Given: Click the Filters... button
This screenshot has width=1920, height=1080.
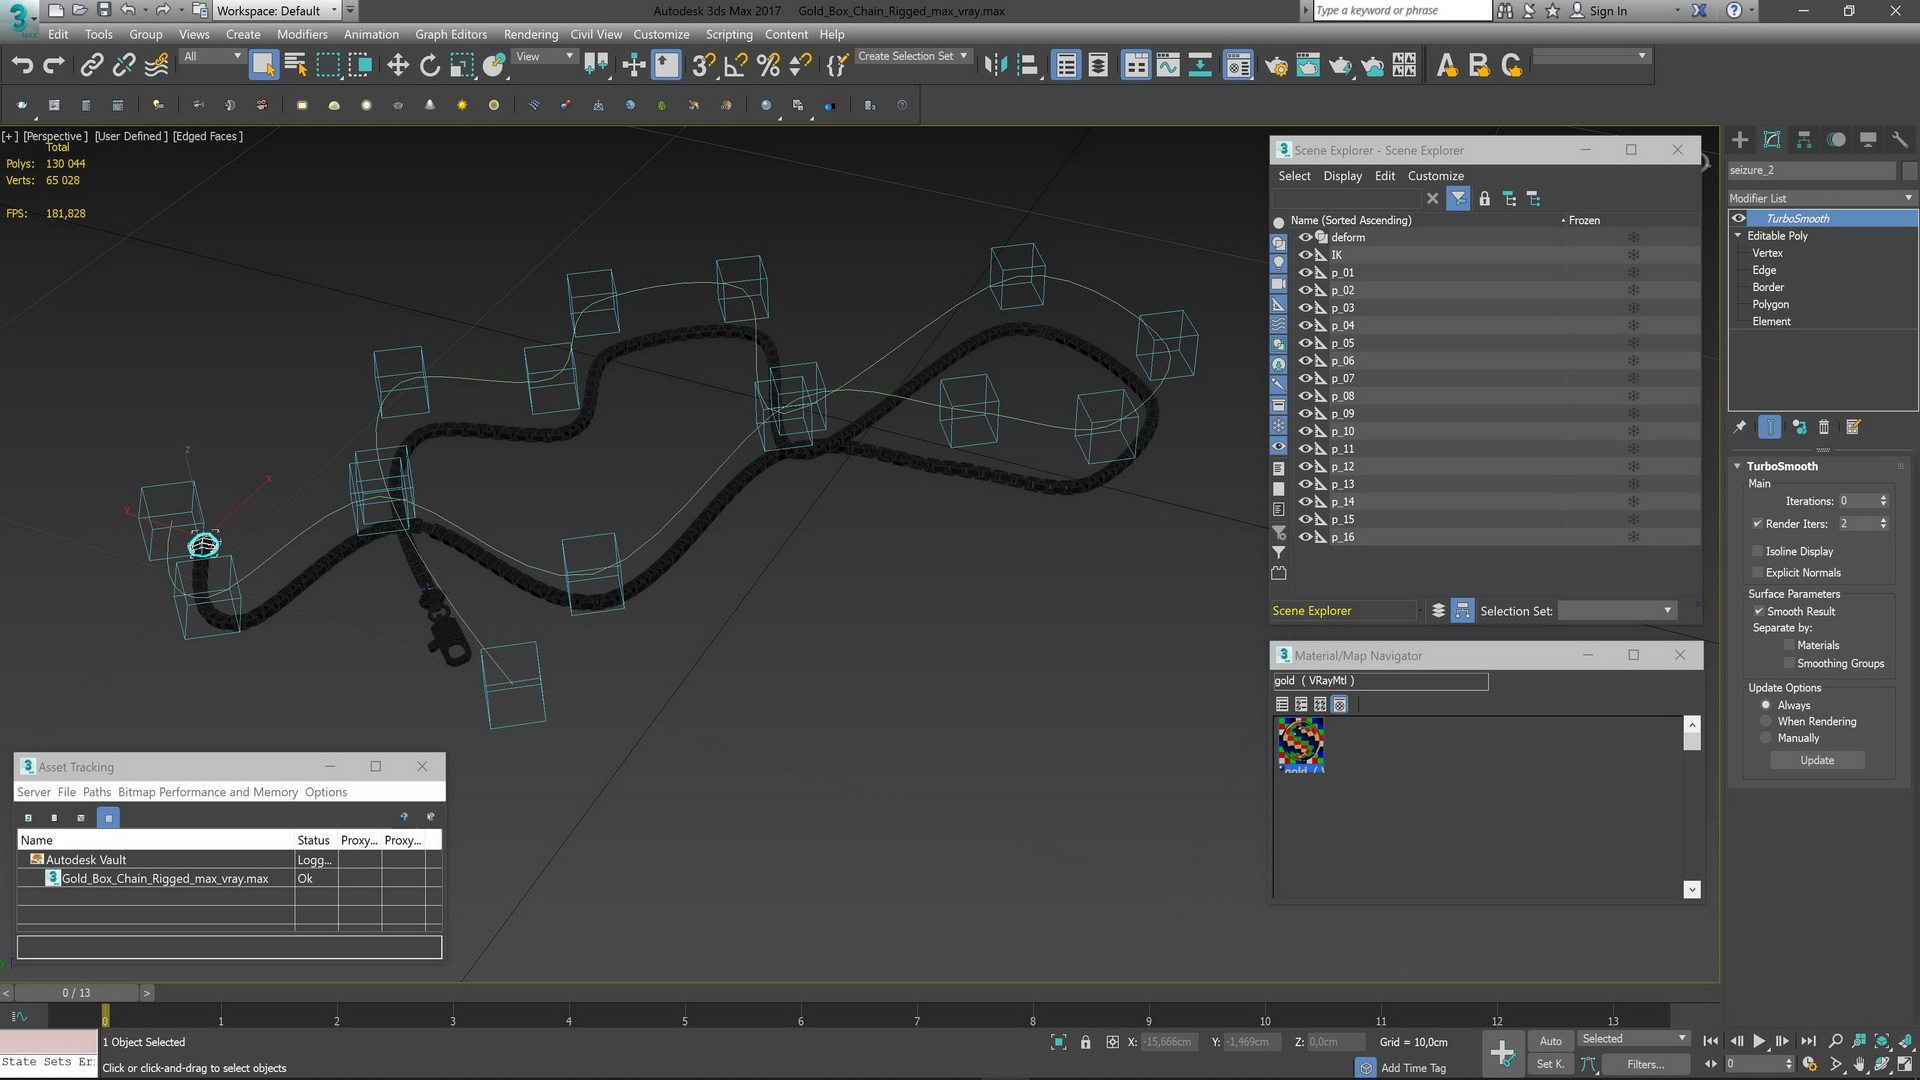Looking at the screenshot, I should click(1645, 1064).
